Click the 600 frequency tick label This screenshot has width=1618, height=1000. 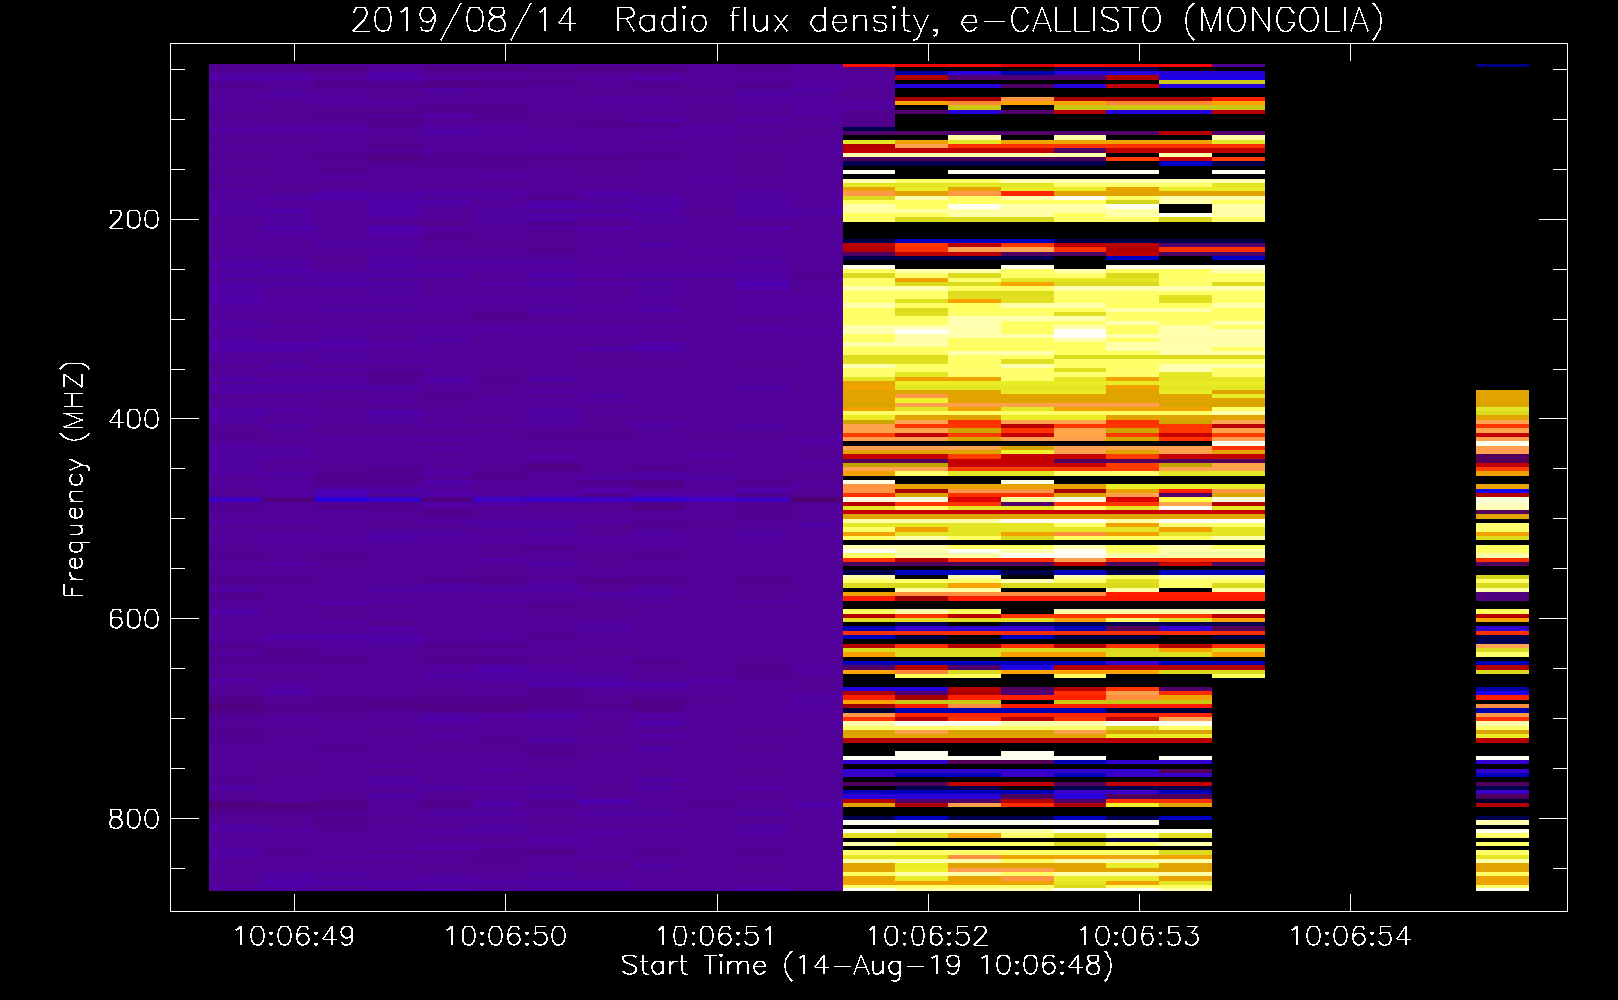point(134,619)
